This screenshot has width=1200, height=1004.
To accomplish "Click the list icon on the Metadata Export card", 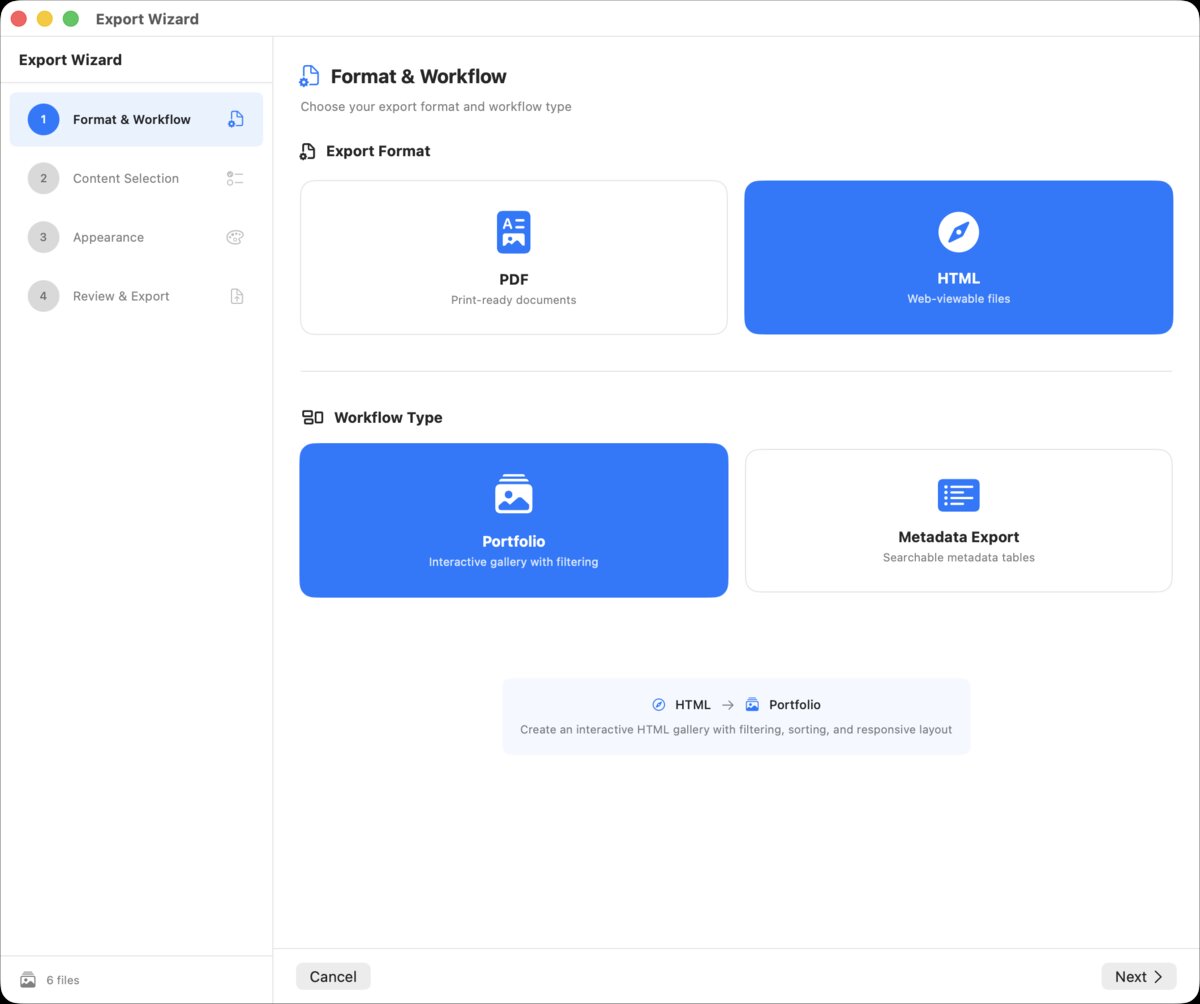I will click(958, 495).
